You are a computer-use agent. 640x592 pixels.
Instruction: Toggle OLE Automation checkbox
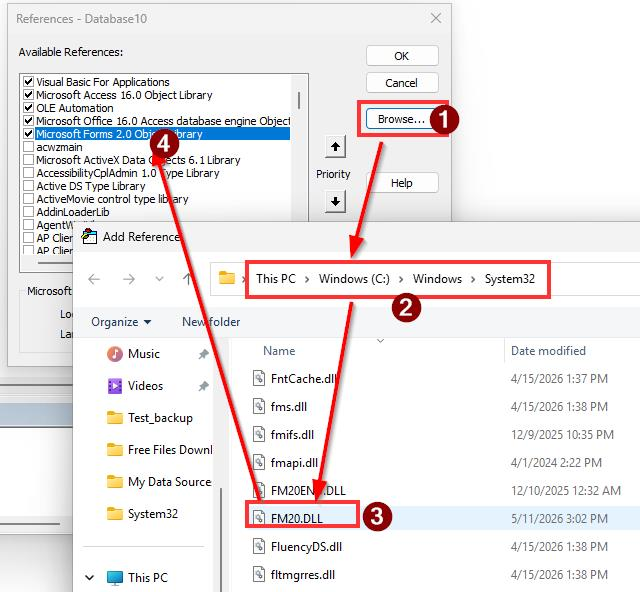[x=28, y=108]
